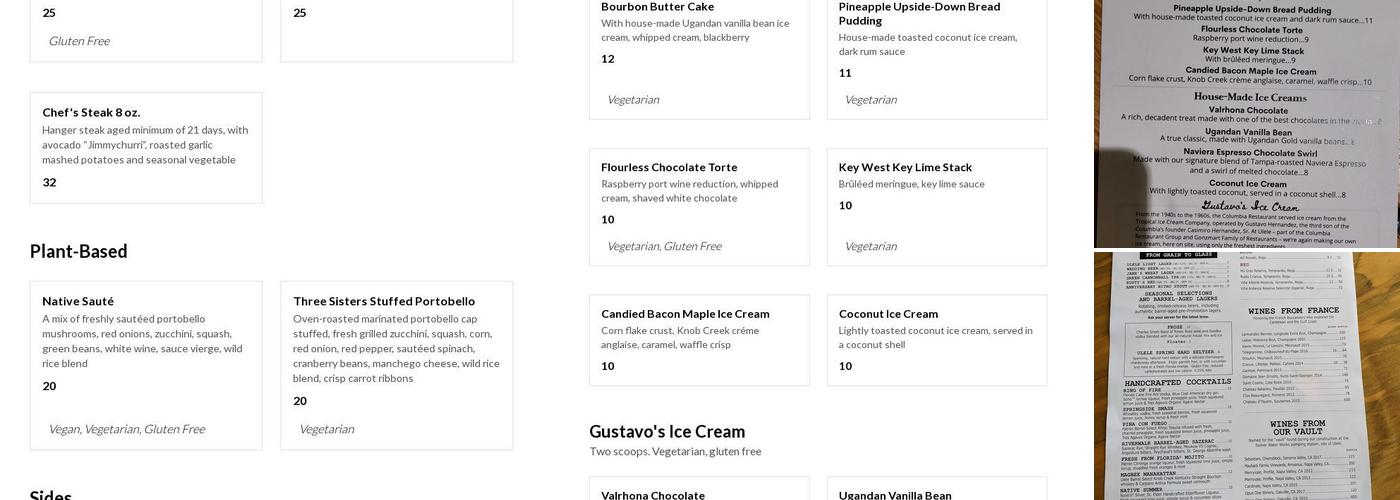Viewport: 1400px width, 500px height.
Task: Click the Coconut Ice Cream item
Action: click(889, 314)
